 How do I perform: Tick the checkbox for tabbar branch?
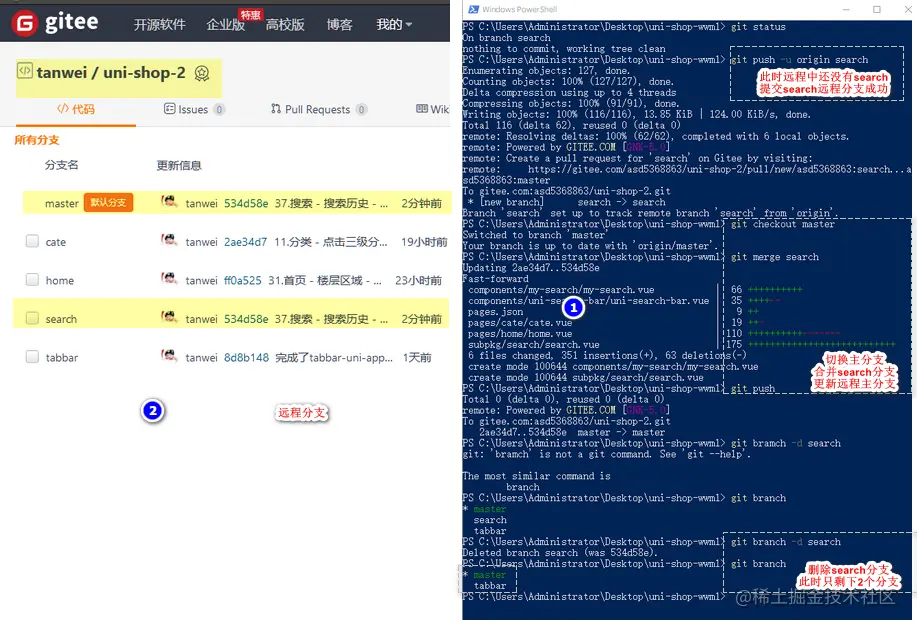tap(32, 357)
